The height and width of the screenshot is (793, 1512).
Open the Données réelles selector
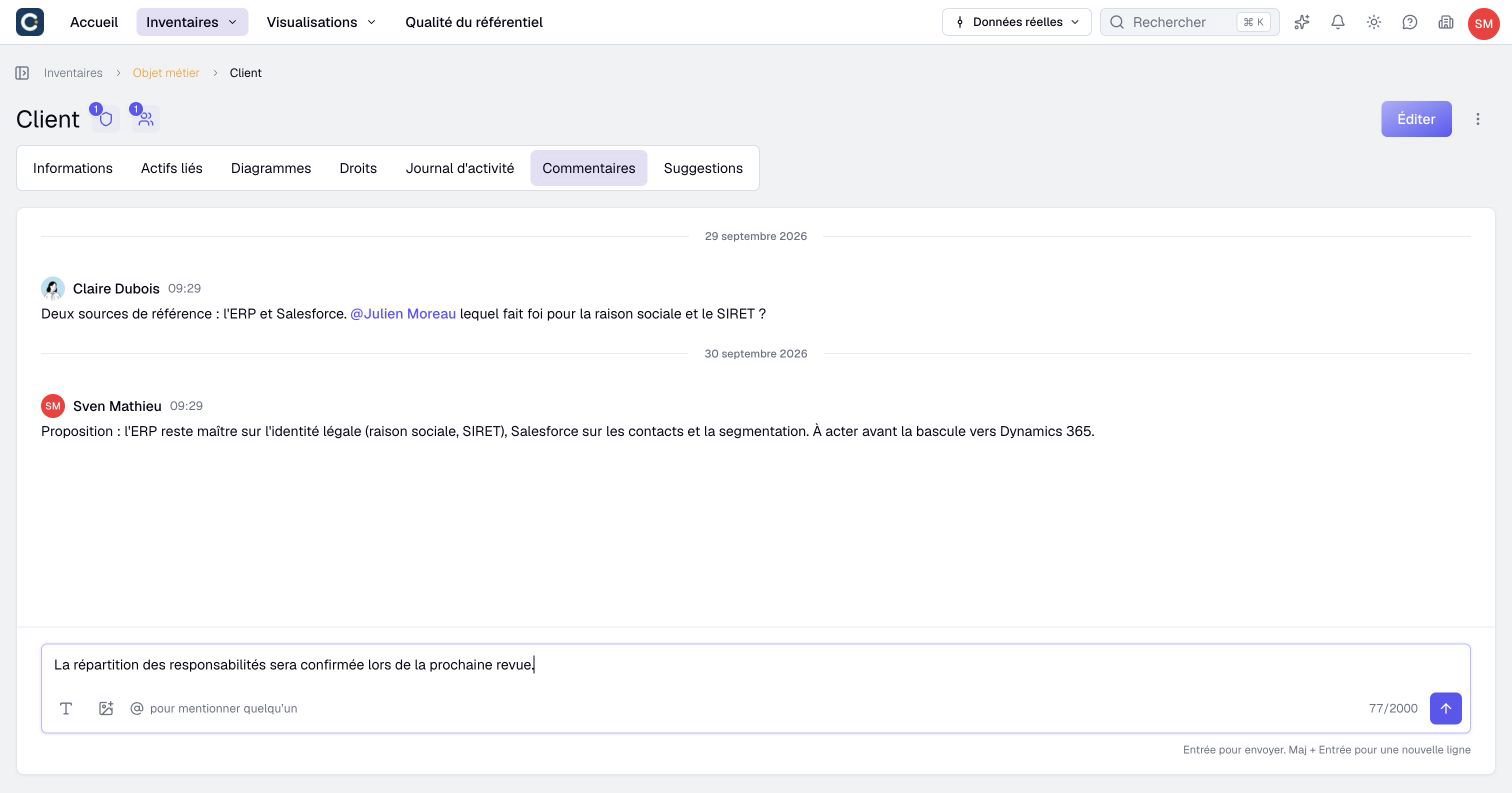pyautogui.click(x=1017, y=22)
